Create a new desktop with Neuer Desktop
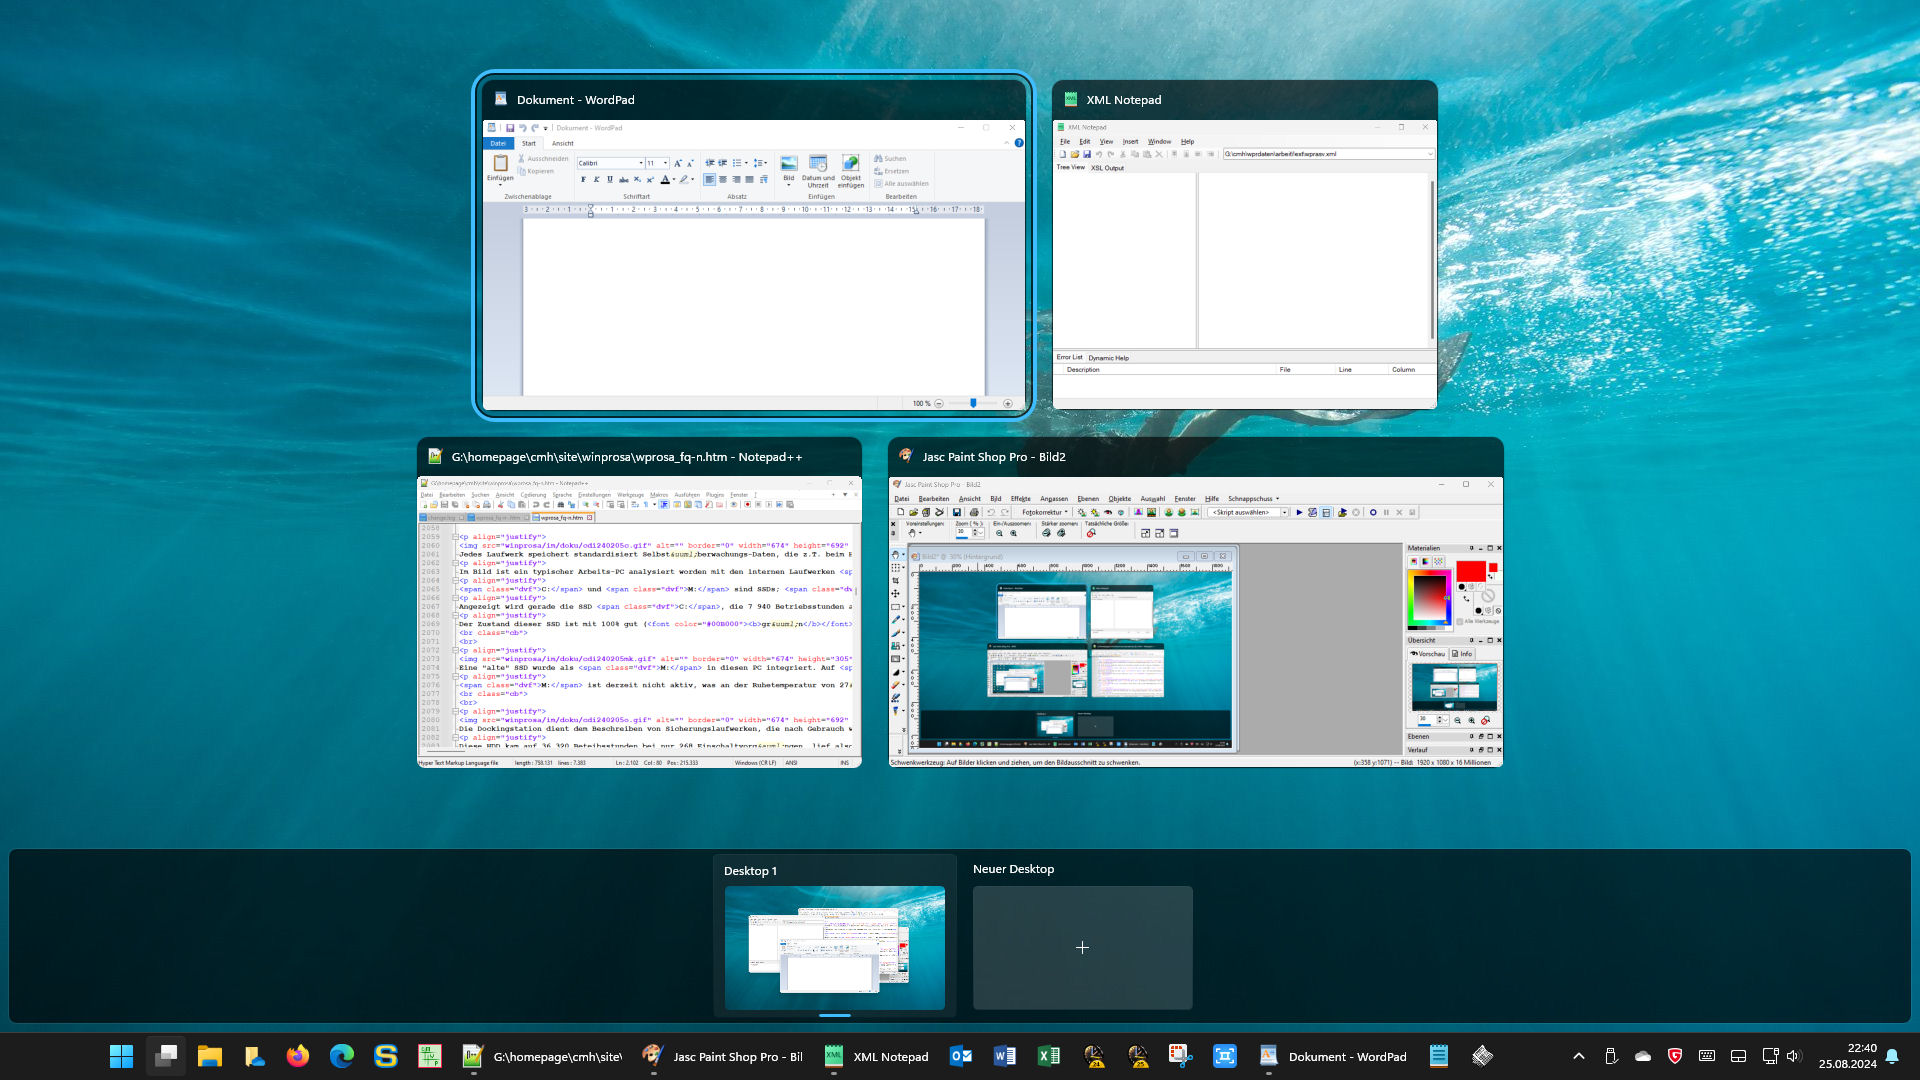The image size is (1920, 1080). [1082, 947]
